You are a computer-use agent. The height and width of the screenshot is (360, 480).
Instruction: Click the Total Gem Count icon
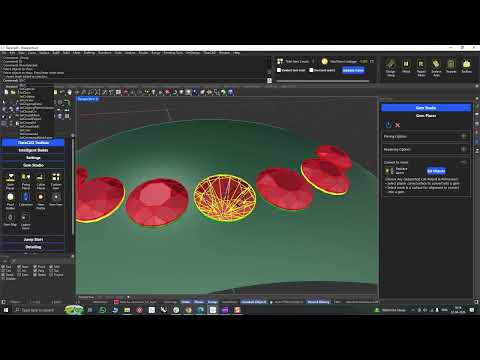(x=280, y=61)
